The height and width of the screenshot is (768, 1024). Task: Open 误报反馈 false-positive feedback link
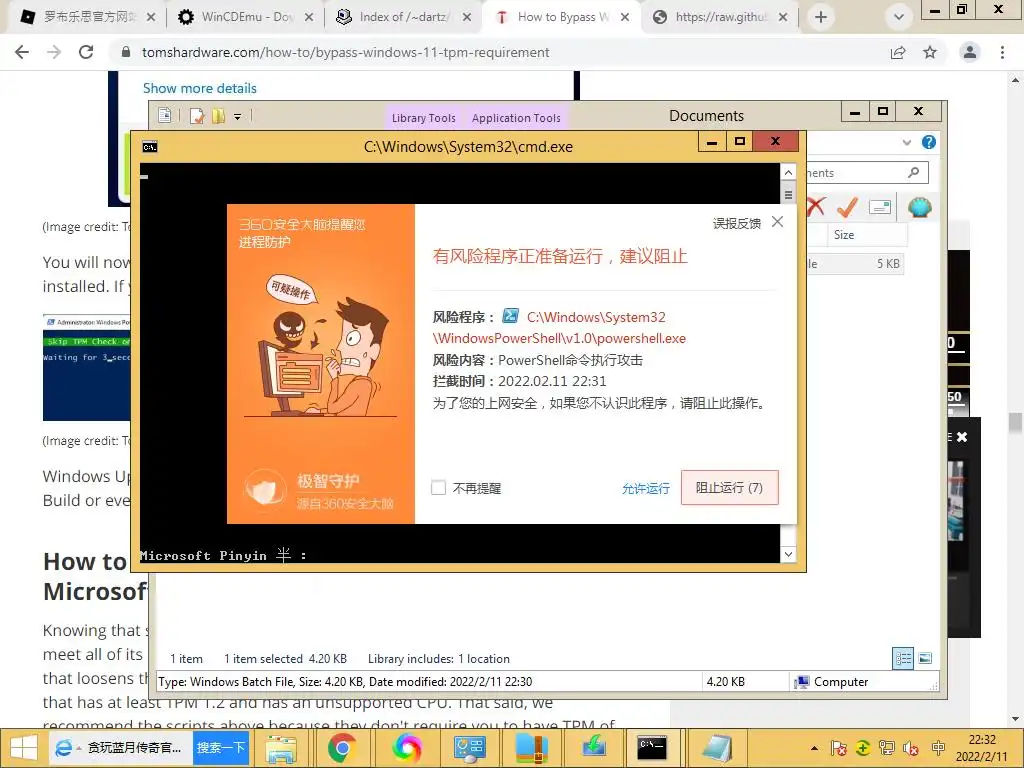click(x=737, y=223)
